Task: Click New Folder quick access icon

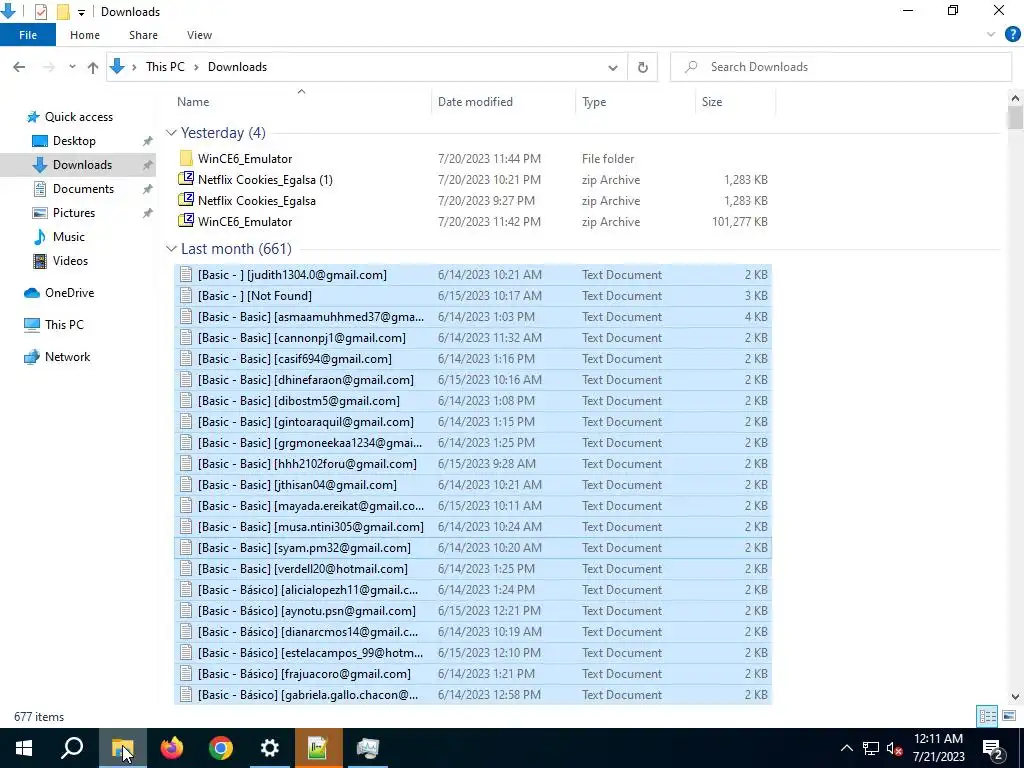Action: tap(63, 12)
